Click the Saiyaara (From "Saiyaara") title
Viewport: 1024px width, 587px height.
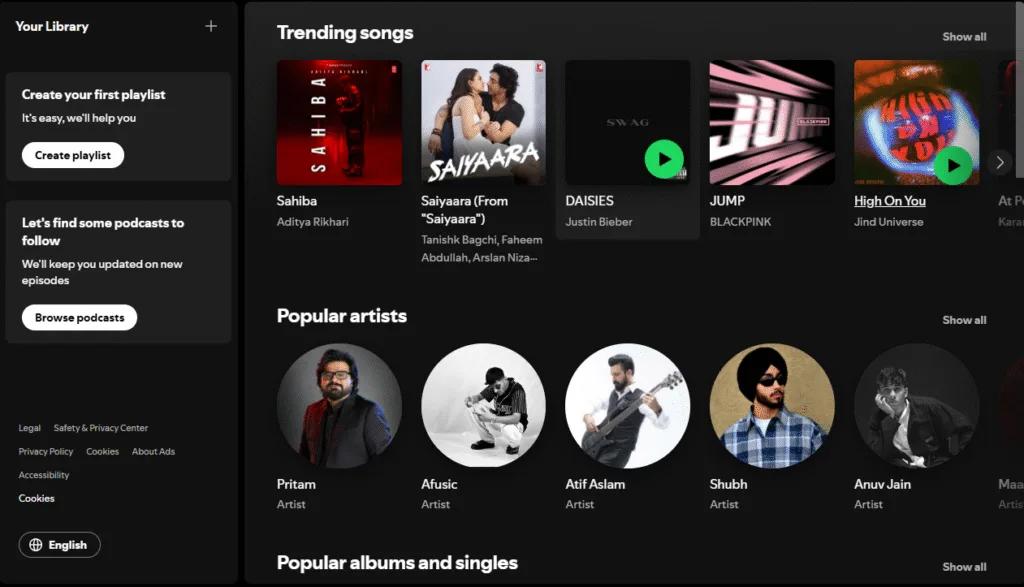(x=464, y=210)
